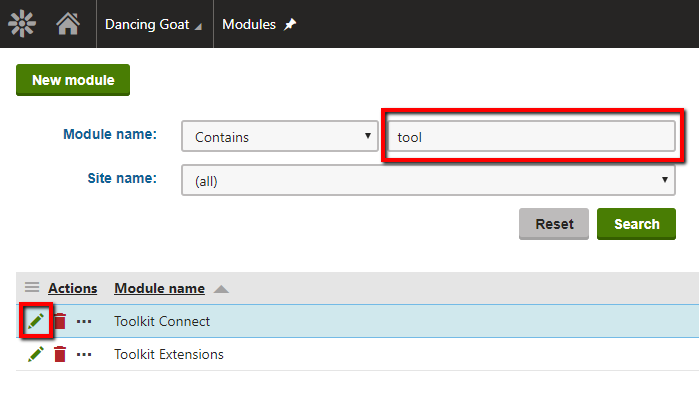Delete the Toolkit Connect module

coord(60,321)
